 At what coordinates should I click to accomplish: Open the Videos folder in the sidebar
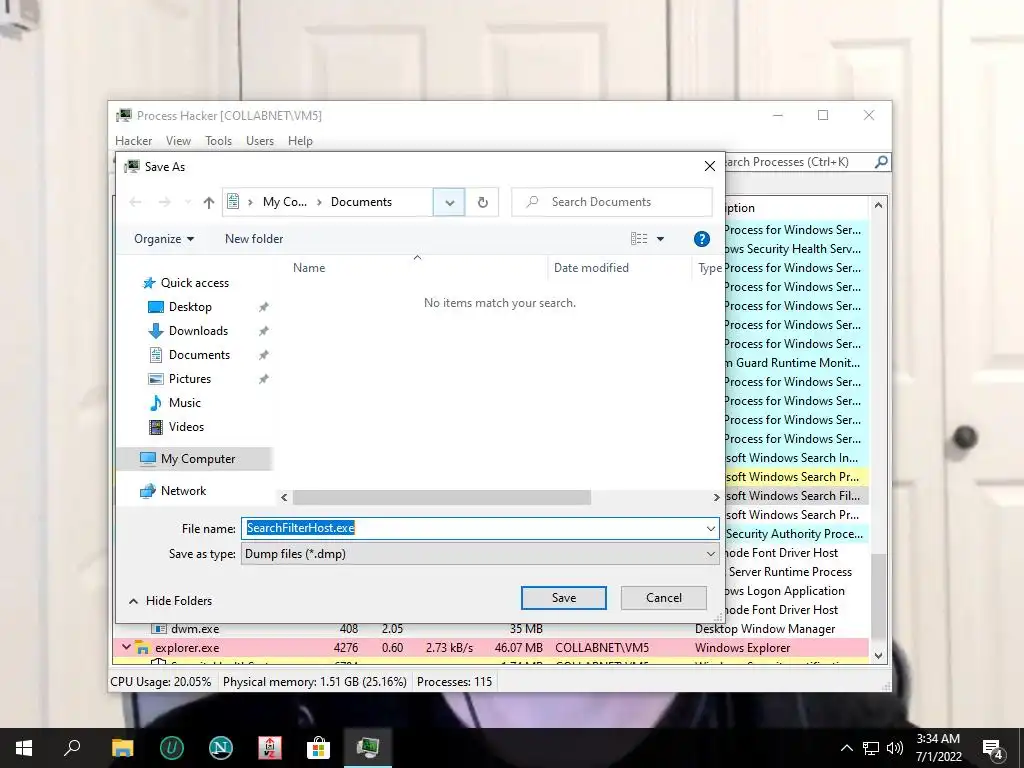[x=186, y=427]
